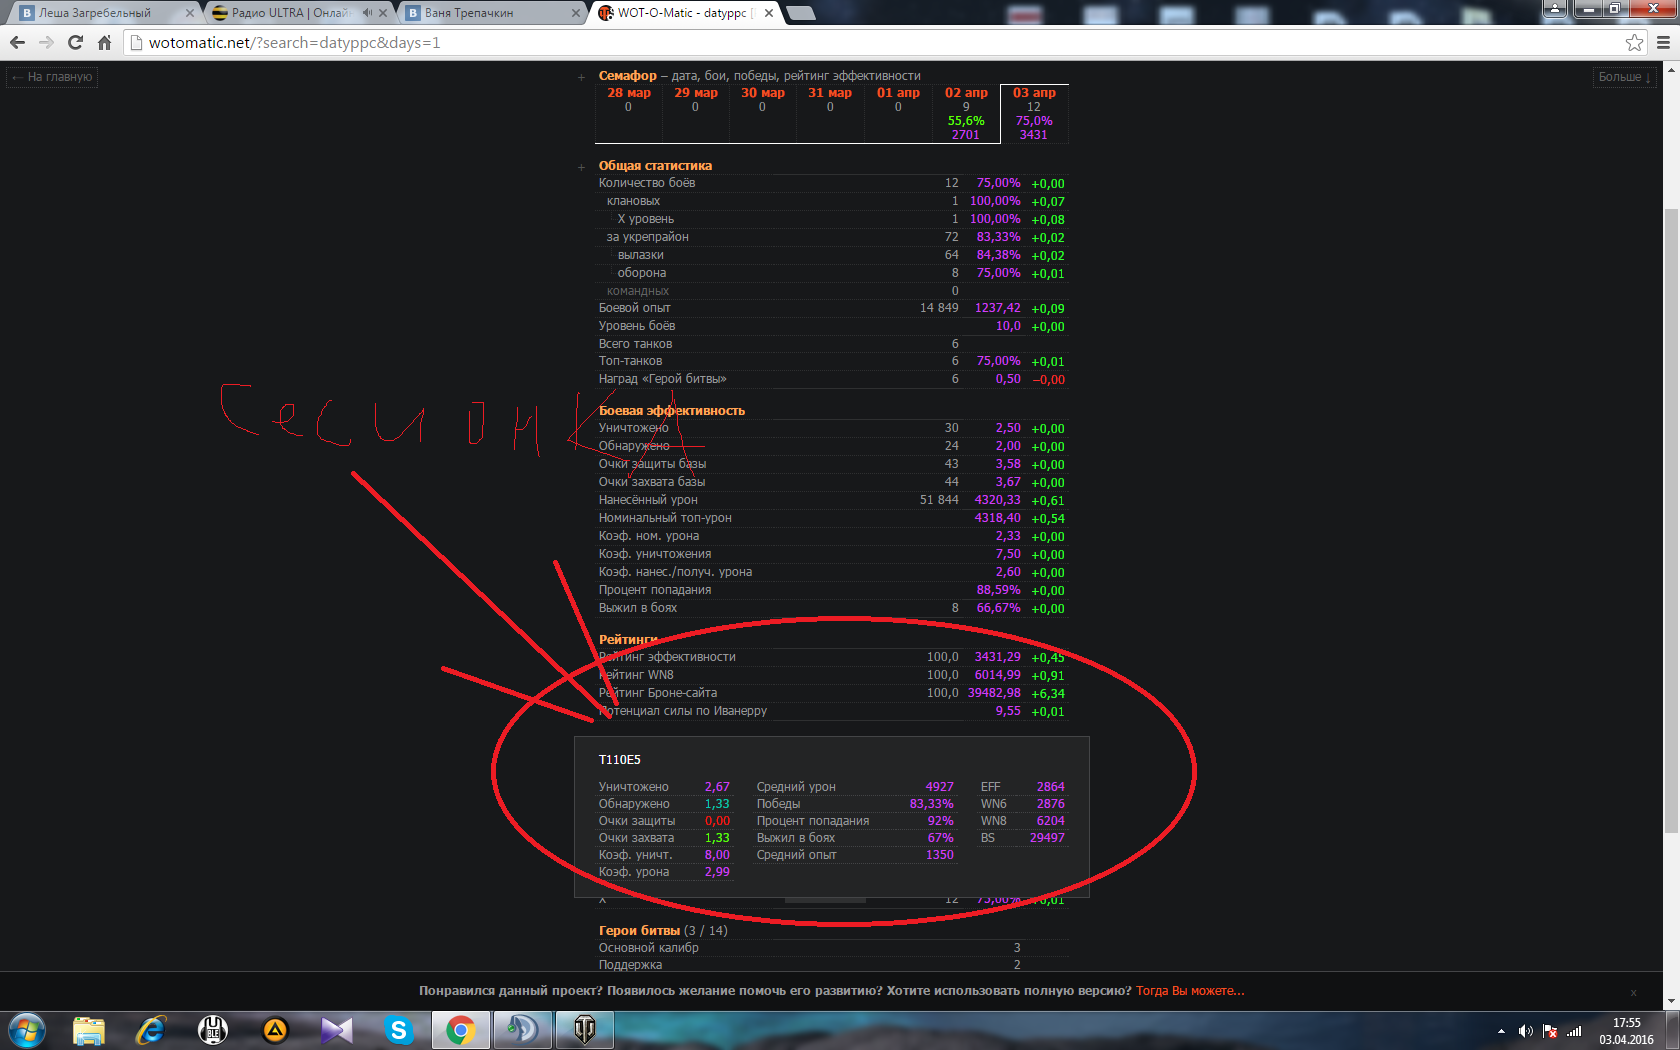Select the 01 апр day cell
The image size is (1680, 1050).
tap(898, 113)
